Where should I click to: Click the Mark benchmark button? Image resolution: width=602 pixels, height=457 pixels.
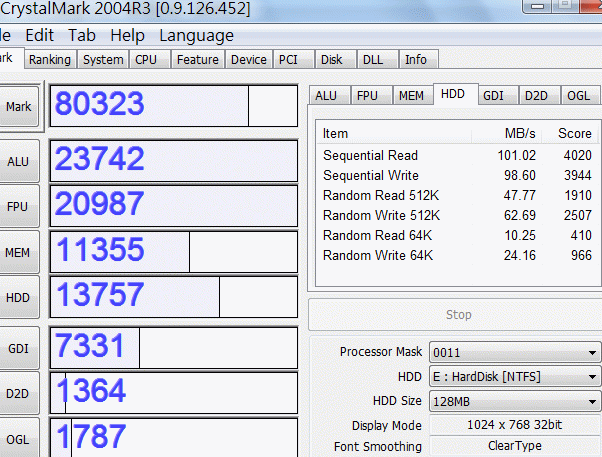(x=18, y=106)
